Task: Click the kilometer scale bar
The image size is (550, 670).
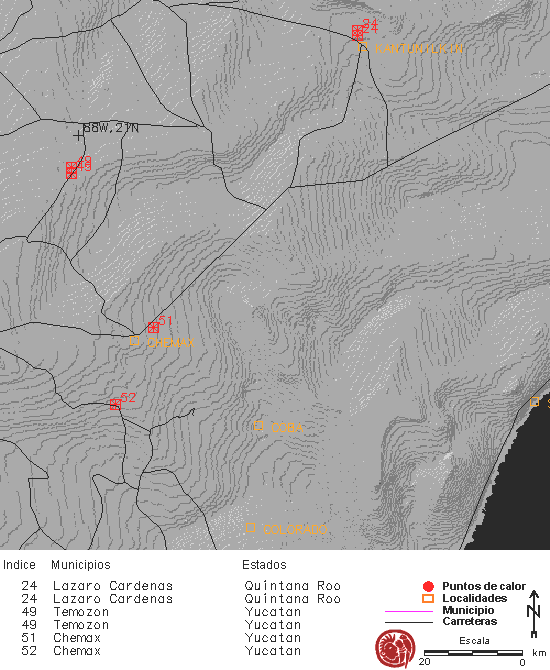Action: (473, 653)
